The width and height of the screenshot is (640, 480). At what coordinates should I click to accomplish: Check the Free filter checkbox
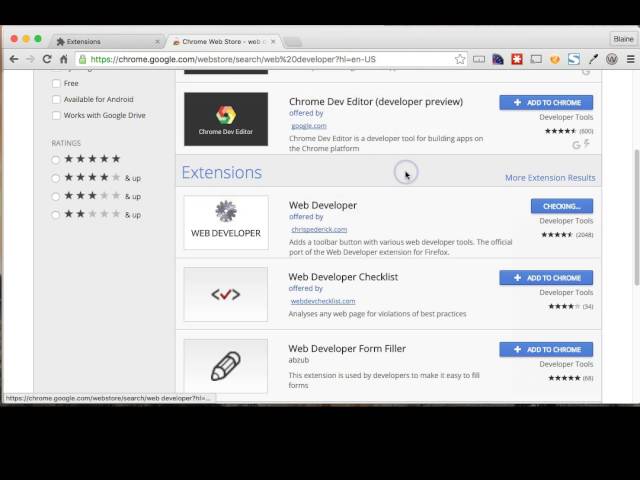coord(56,83)
